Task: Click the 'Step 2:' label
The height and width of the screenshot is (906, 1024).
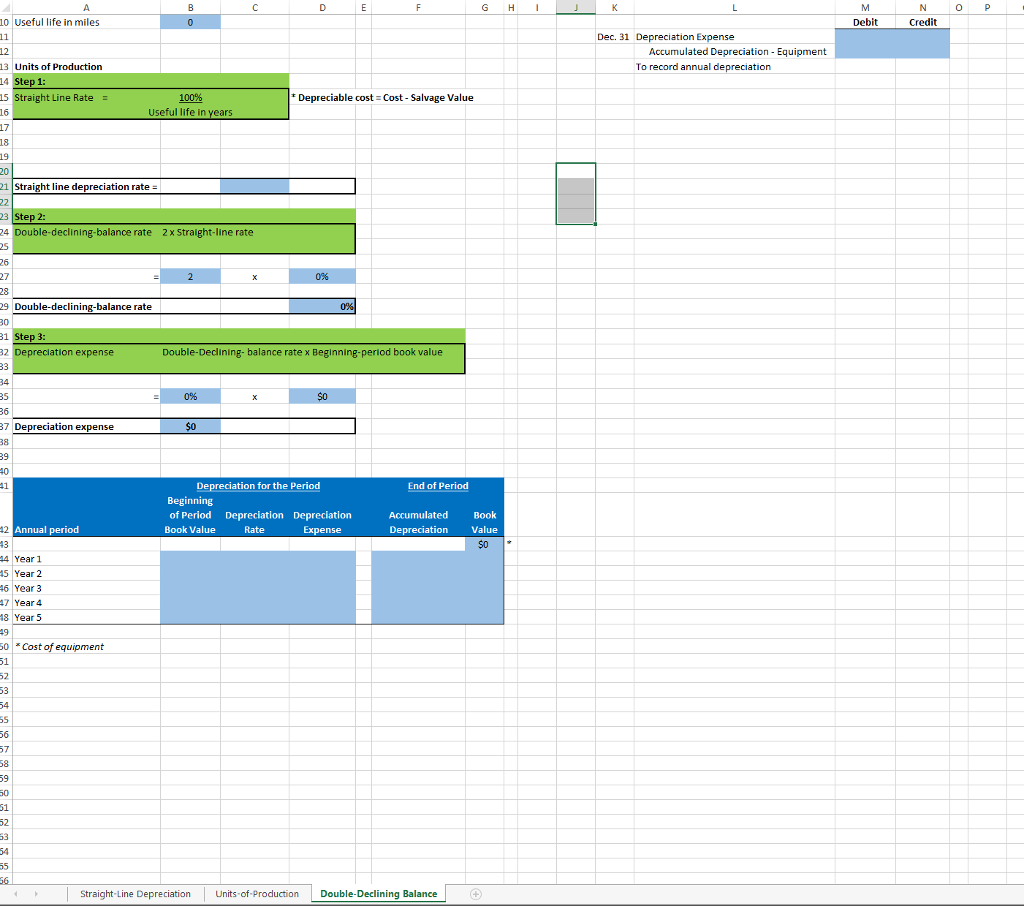Action: (x=30, y=216)
